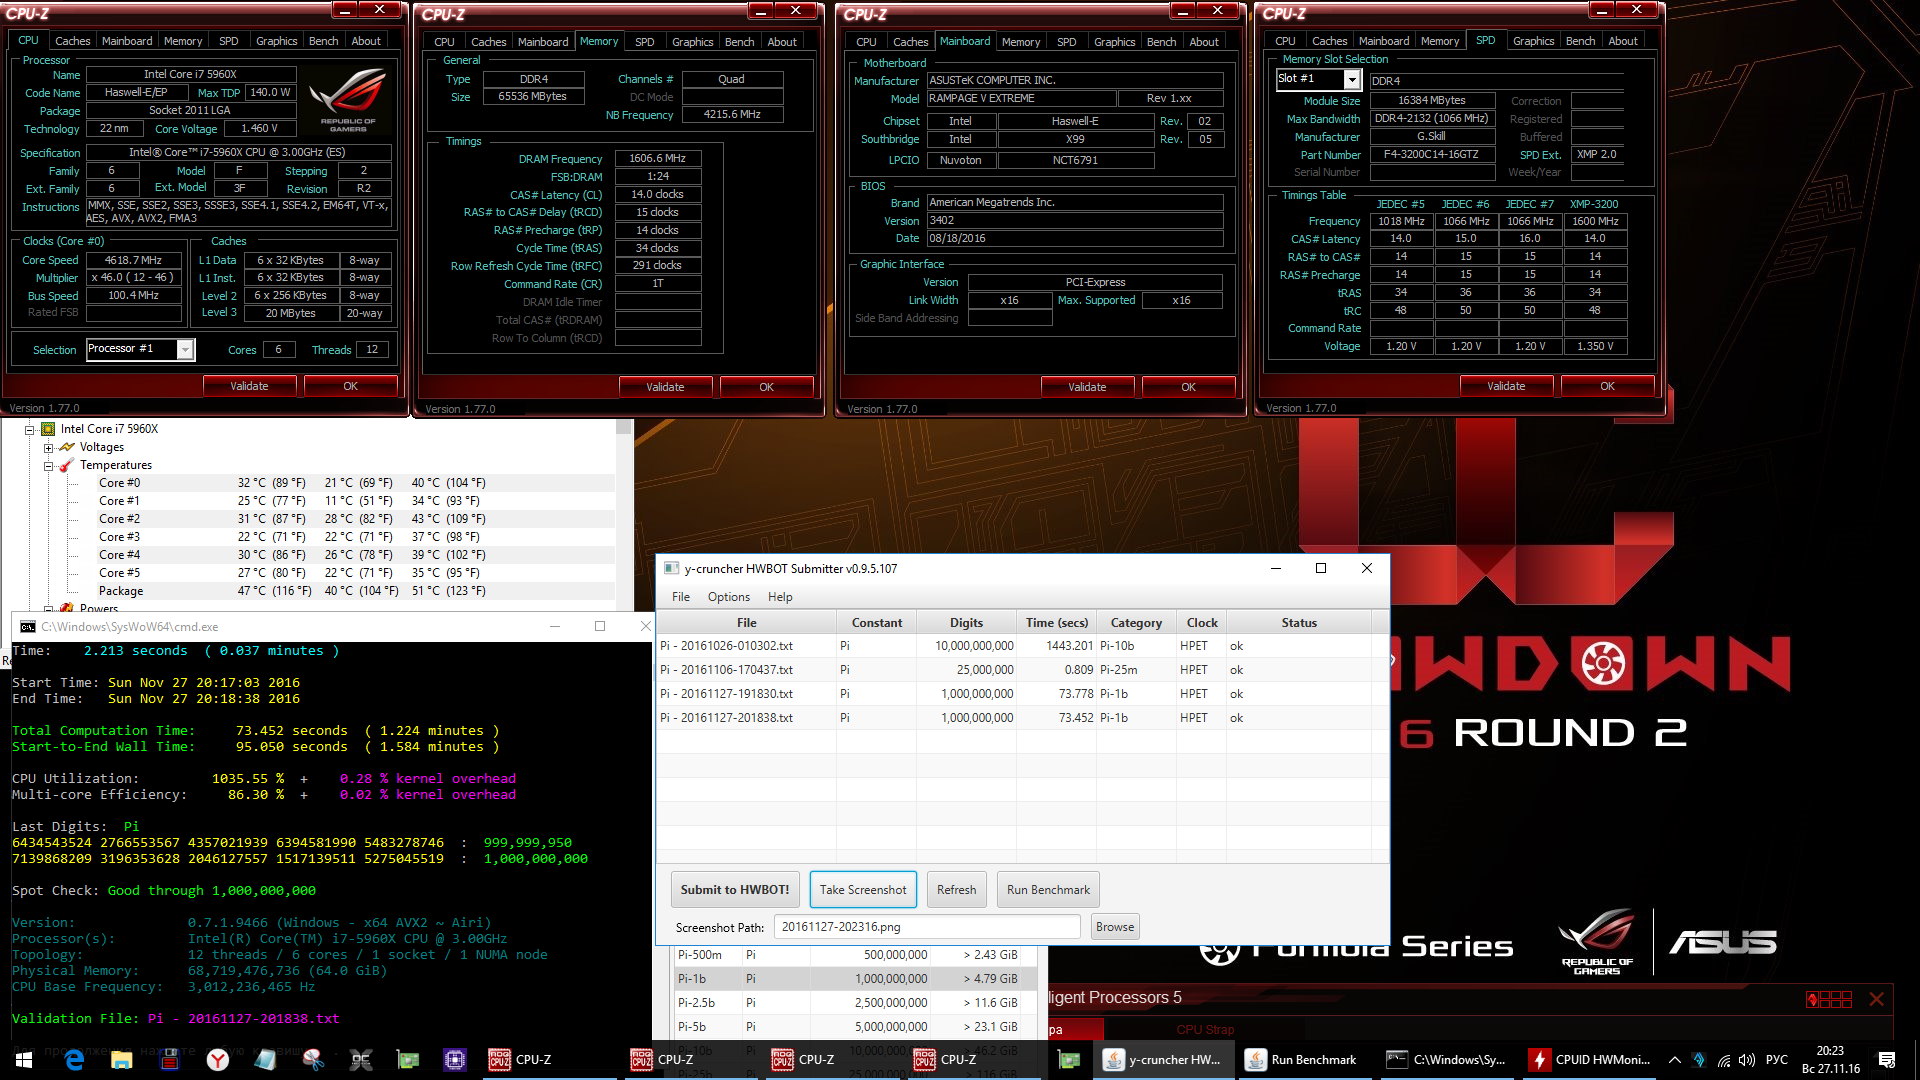This screenshot has width=1920, height=1080.
Task: Select the Pi-500m benchmark row
Action: (x=855, y=955)
